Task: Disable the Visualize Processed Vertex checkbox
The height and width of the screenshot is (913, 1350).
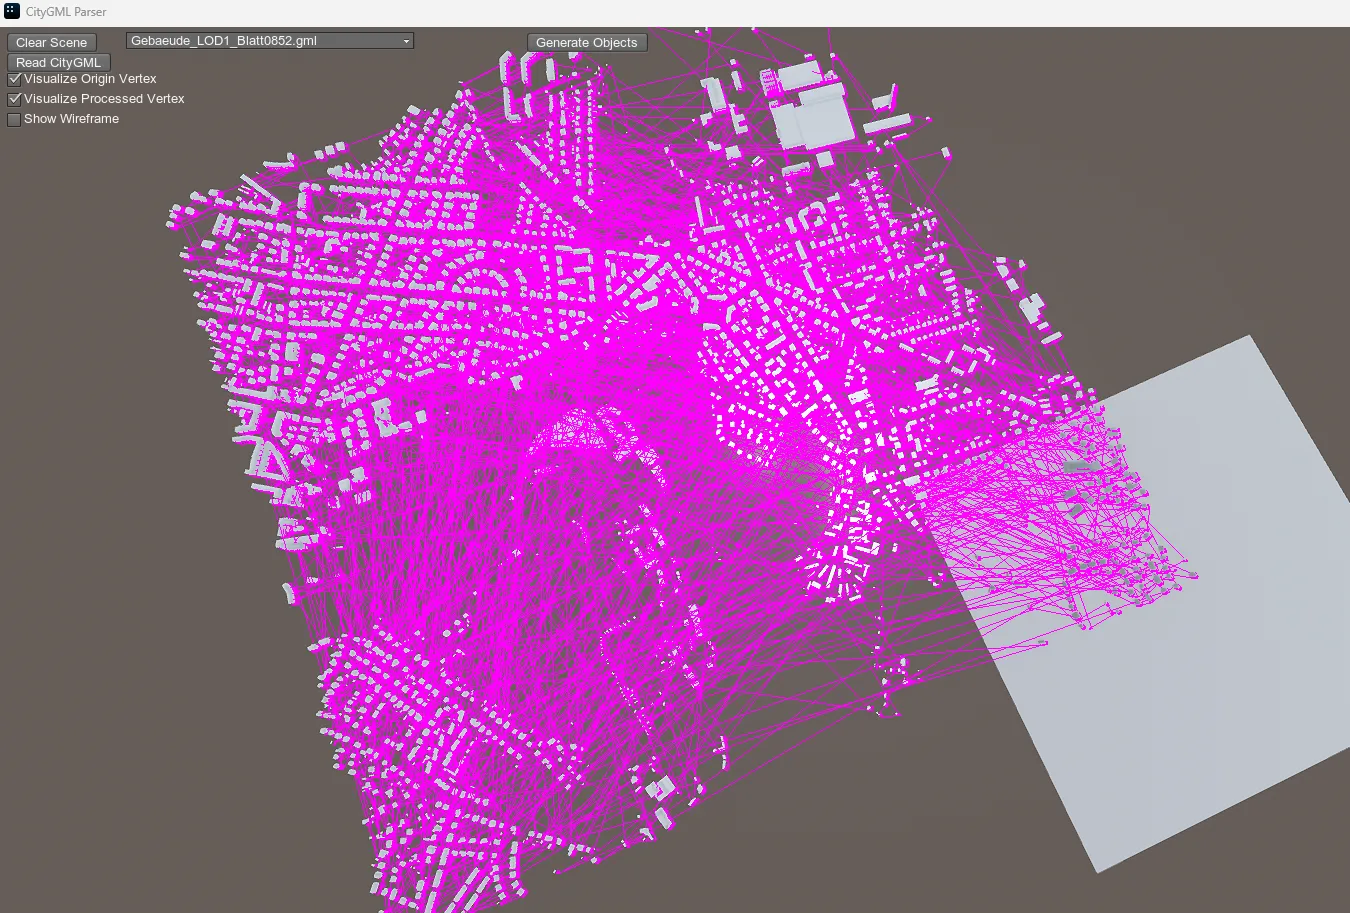Action: 15,99
